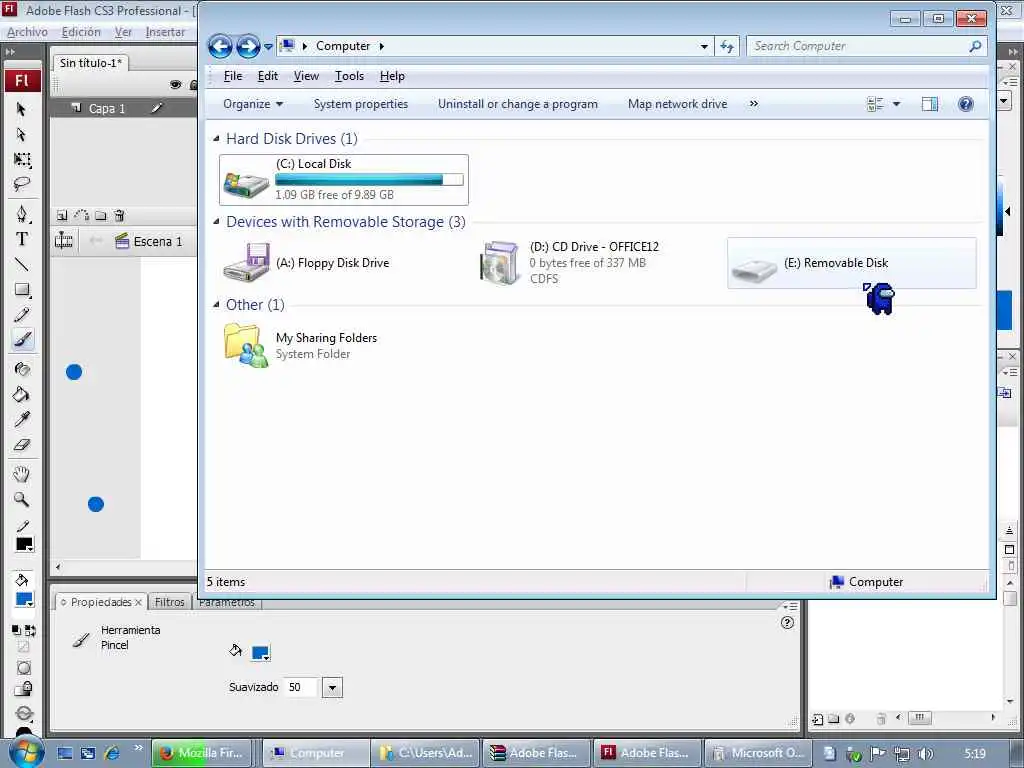Click the insert layer icon in timeline
The width and height of the screenshot is (1024, 768).
pyautogui.click(x=62, y=215)
